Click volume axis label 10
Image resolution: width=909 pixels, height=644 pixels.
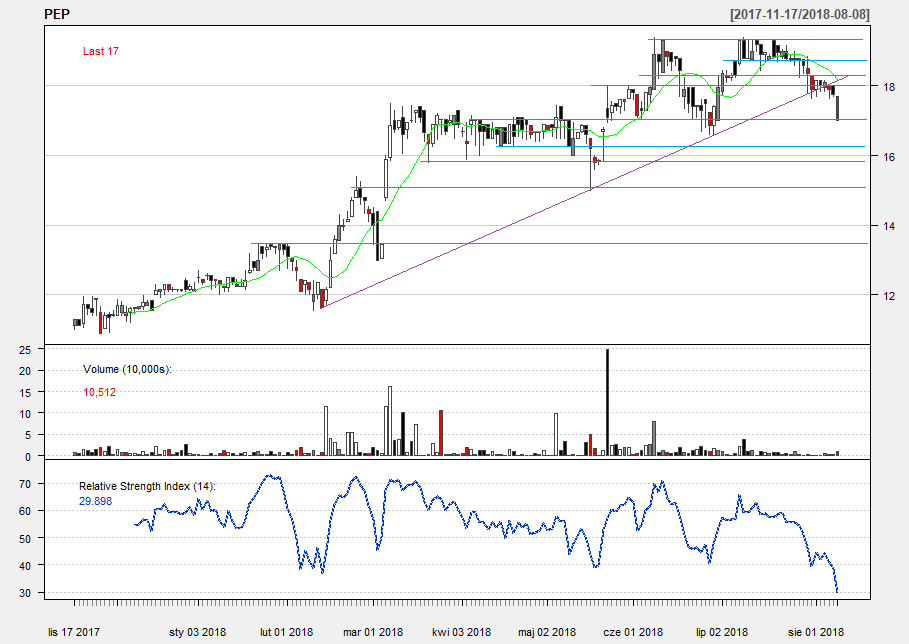(25, 414)
